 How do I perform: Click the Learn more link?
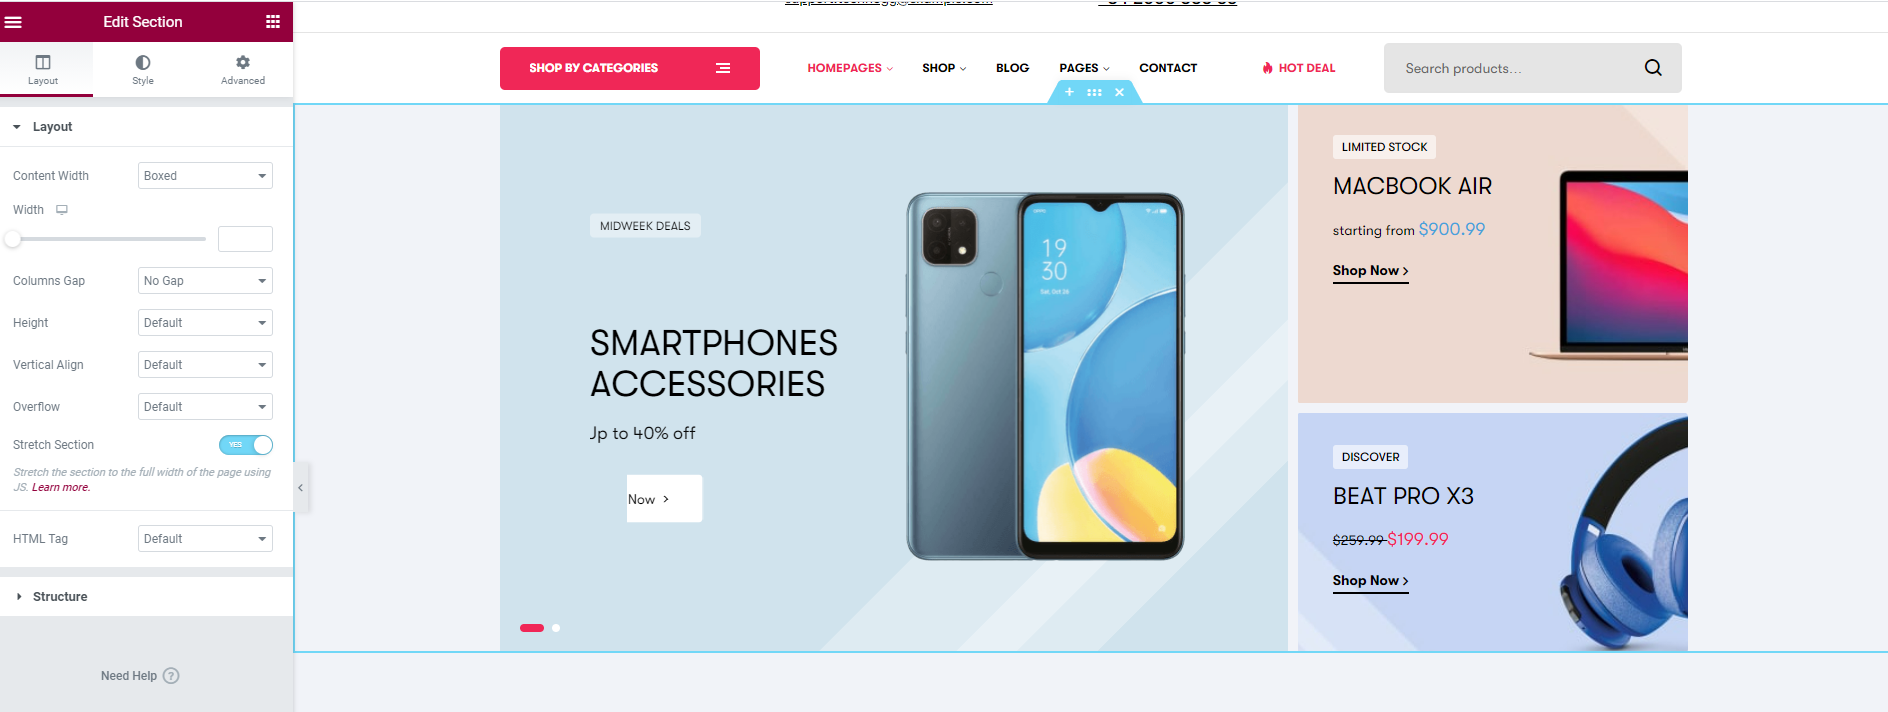point(61,488)
